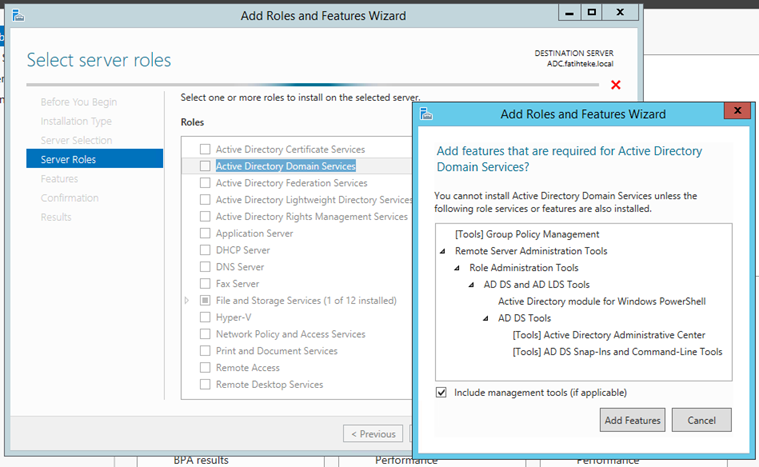Check Active Directory Rights Management Services
This screenshot has width=759, height=467.
click(205, 216)
